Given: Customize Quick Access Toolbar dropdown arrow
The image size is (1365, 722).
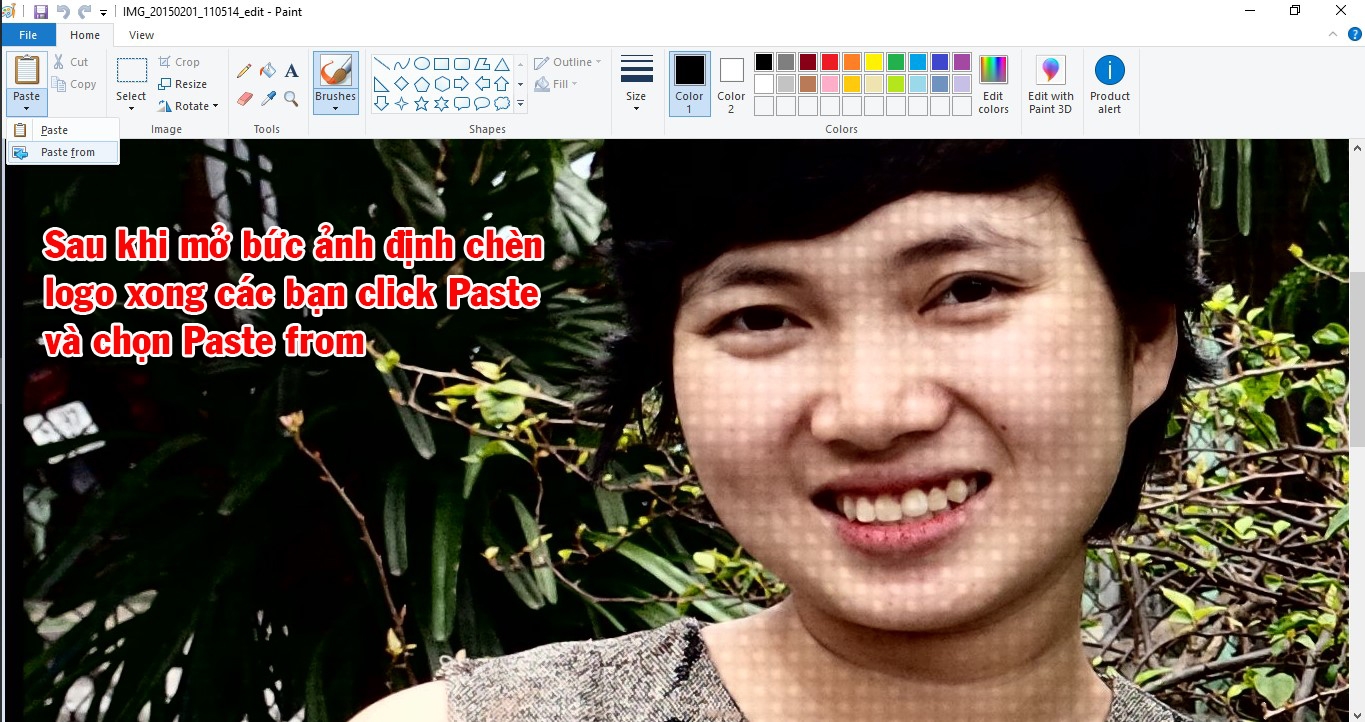Looking at the screenshot, I should coord(103,12).
